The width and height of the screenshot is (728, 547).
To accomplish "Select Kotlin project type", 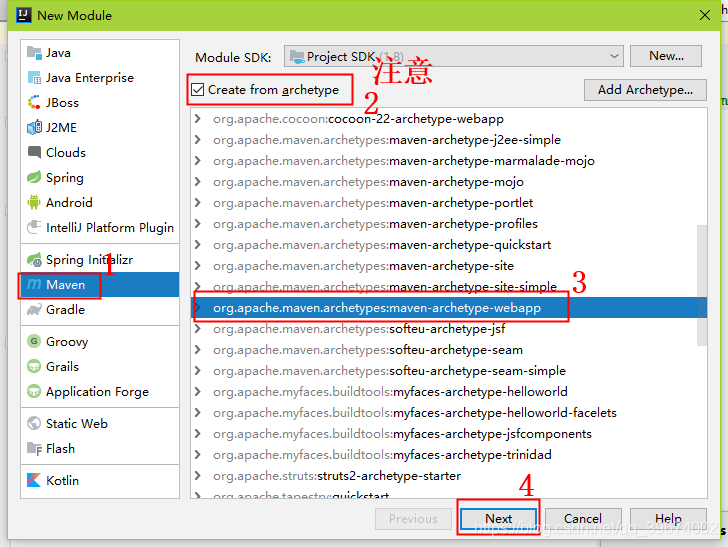I will tap(100, 480).
